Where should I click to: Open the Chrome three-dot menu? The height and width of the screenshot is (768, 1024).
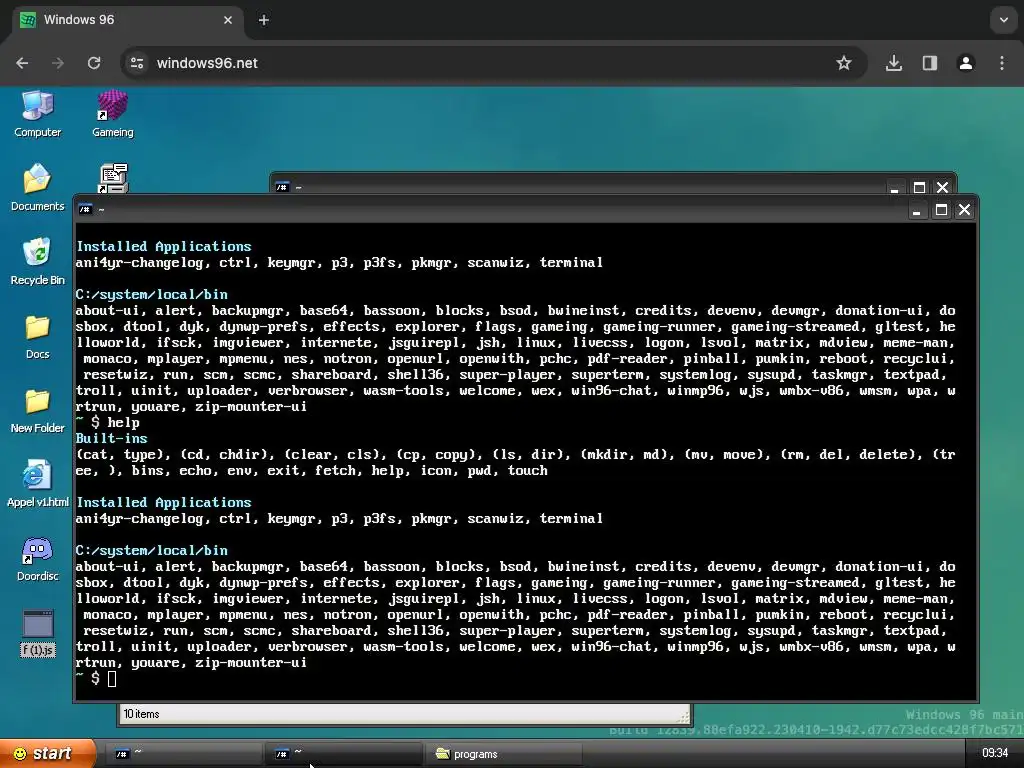coord(1002,63)
